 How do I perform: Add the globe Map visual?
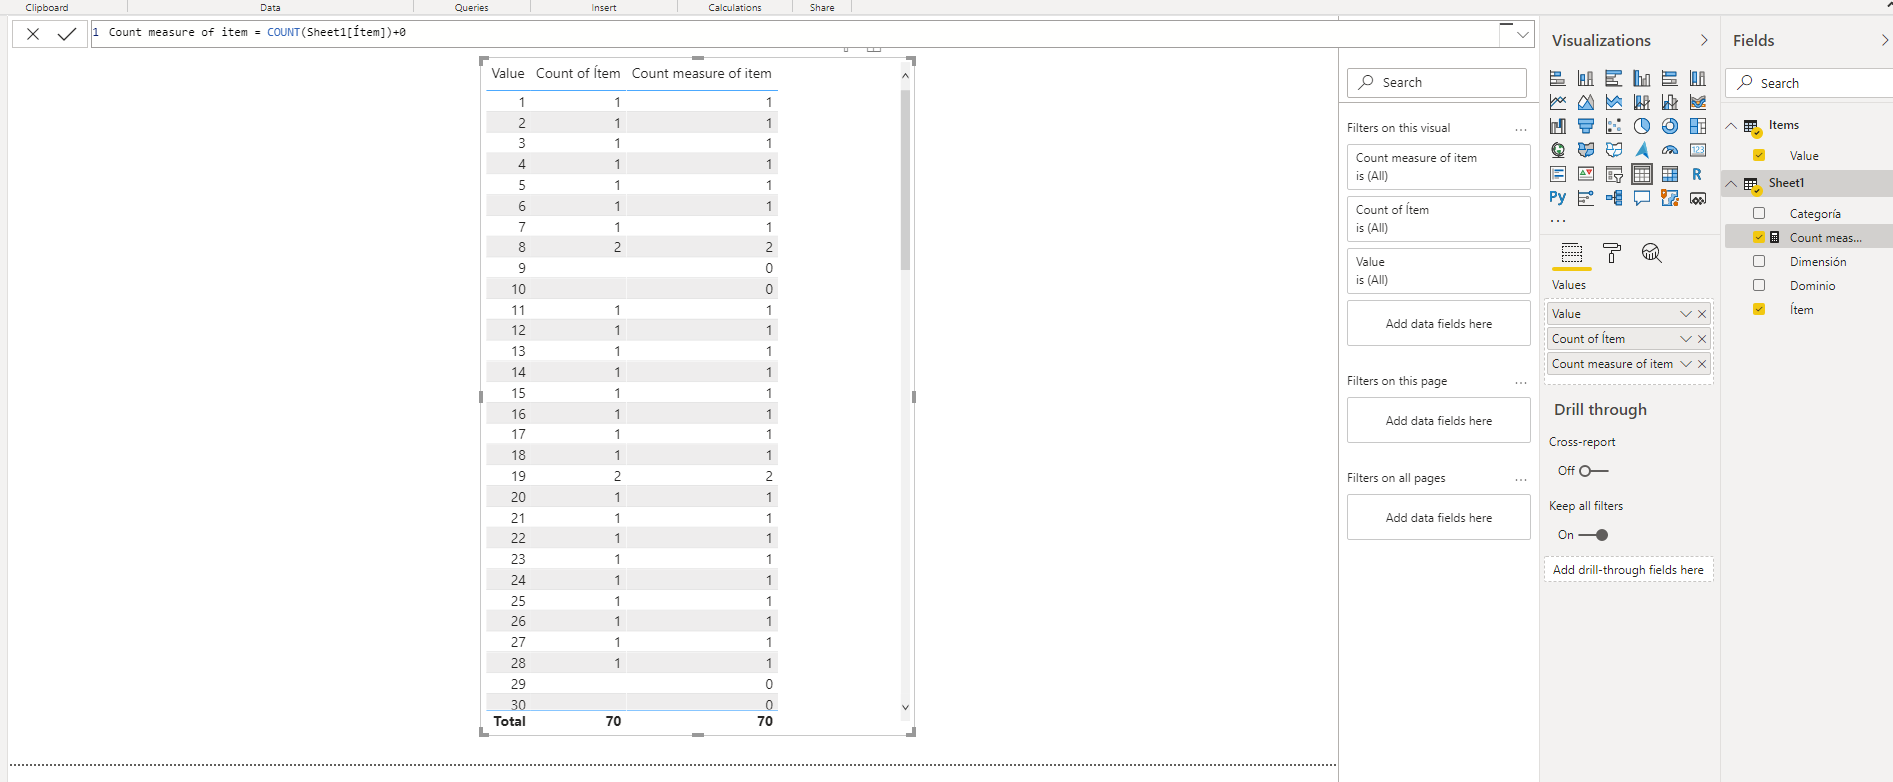point(1558,150)
